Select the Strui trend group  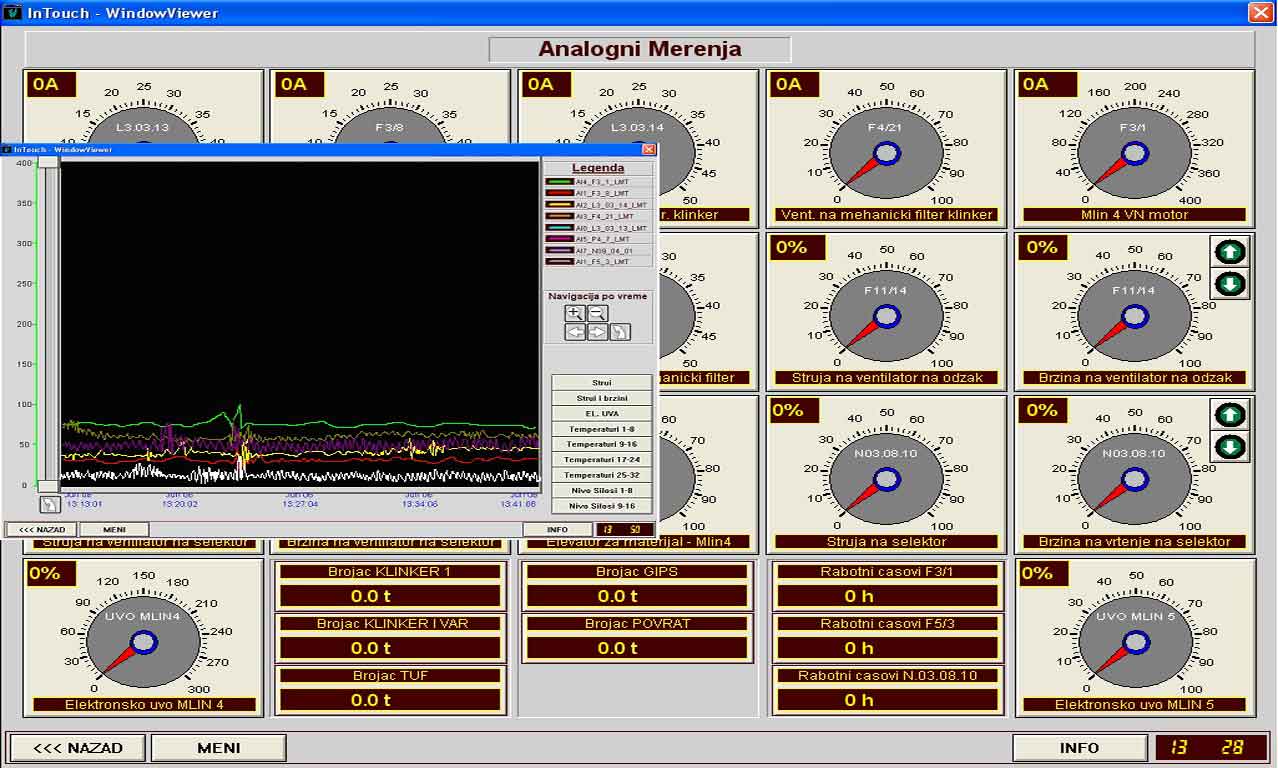pyautogui.click(x=601, y=383)
